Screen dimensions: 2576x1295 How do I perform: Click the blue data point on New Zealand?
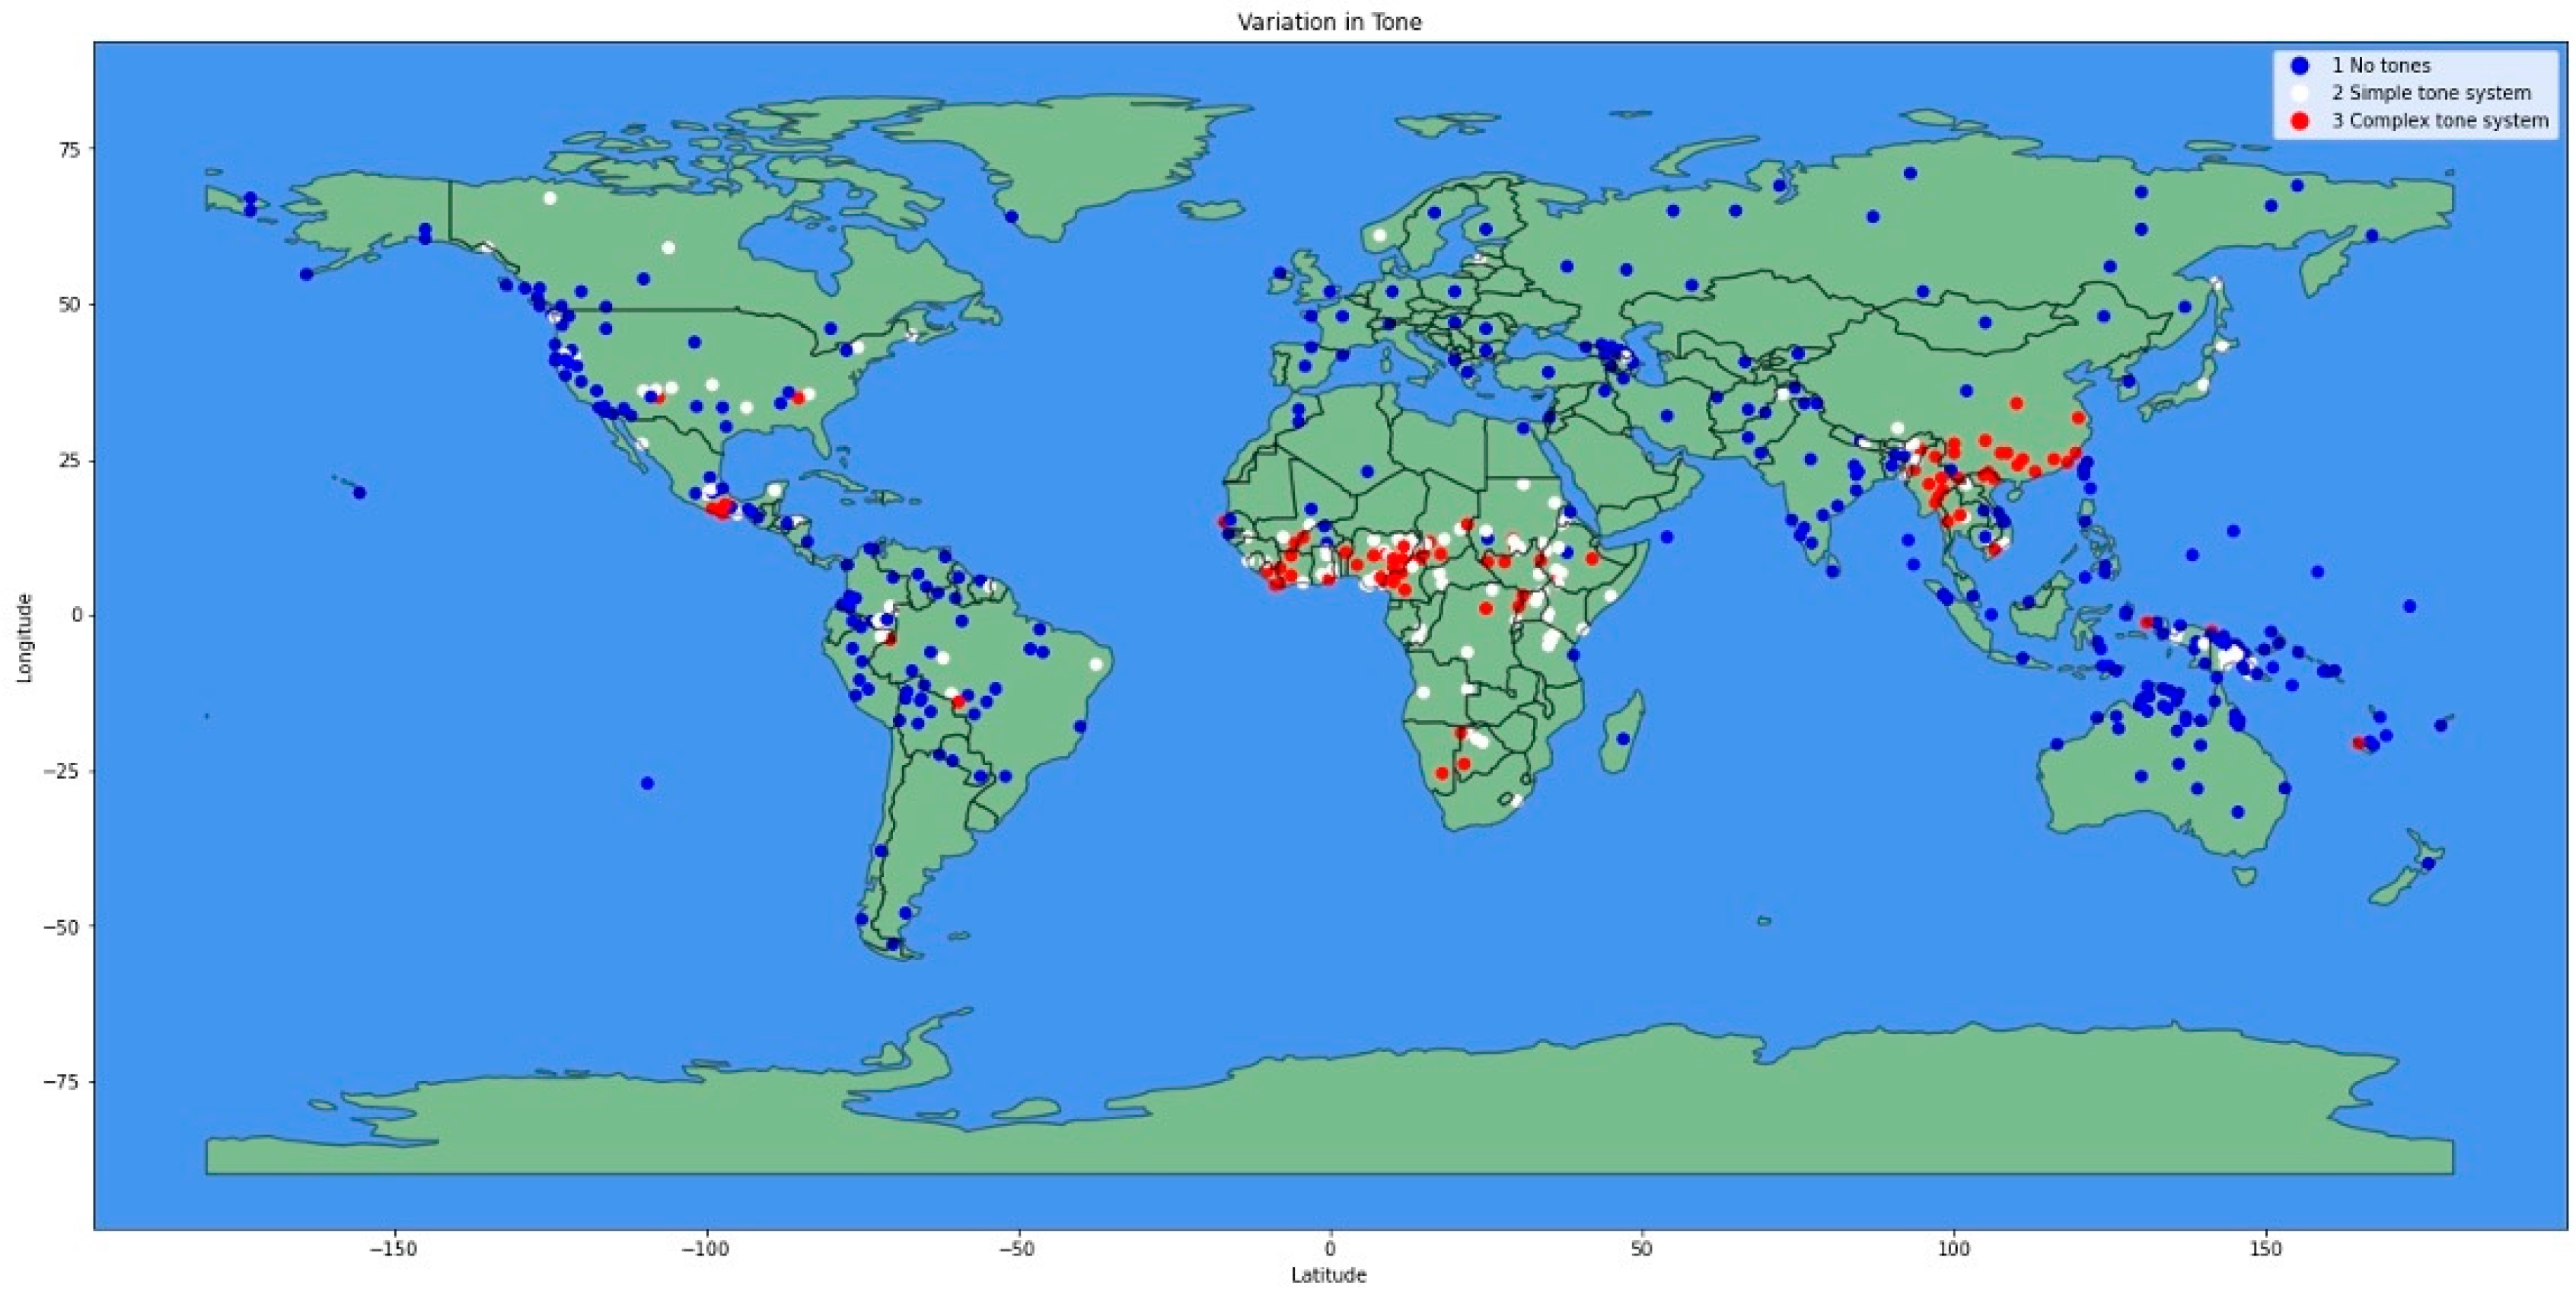point(2428,863)
